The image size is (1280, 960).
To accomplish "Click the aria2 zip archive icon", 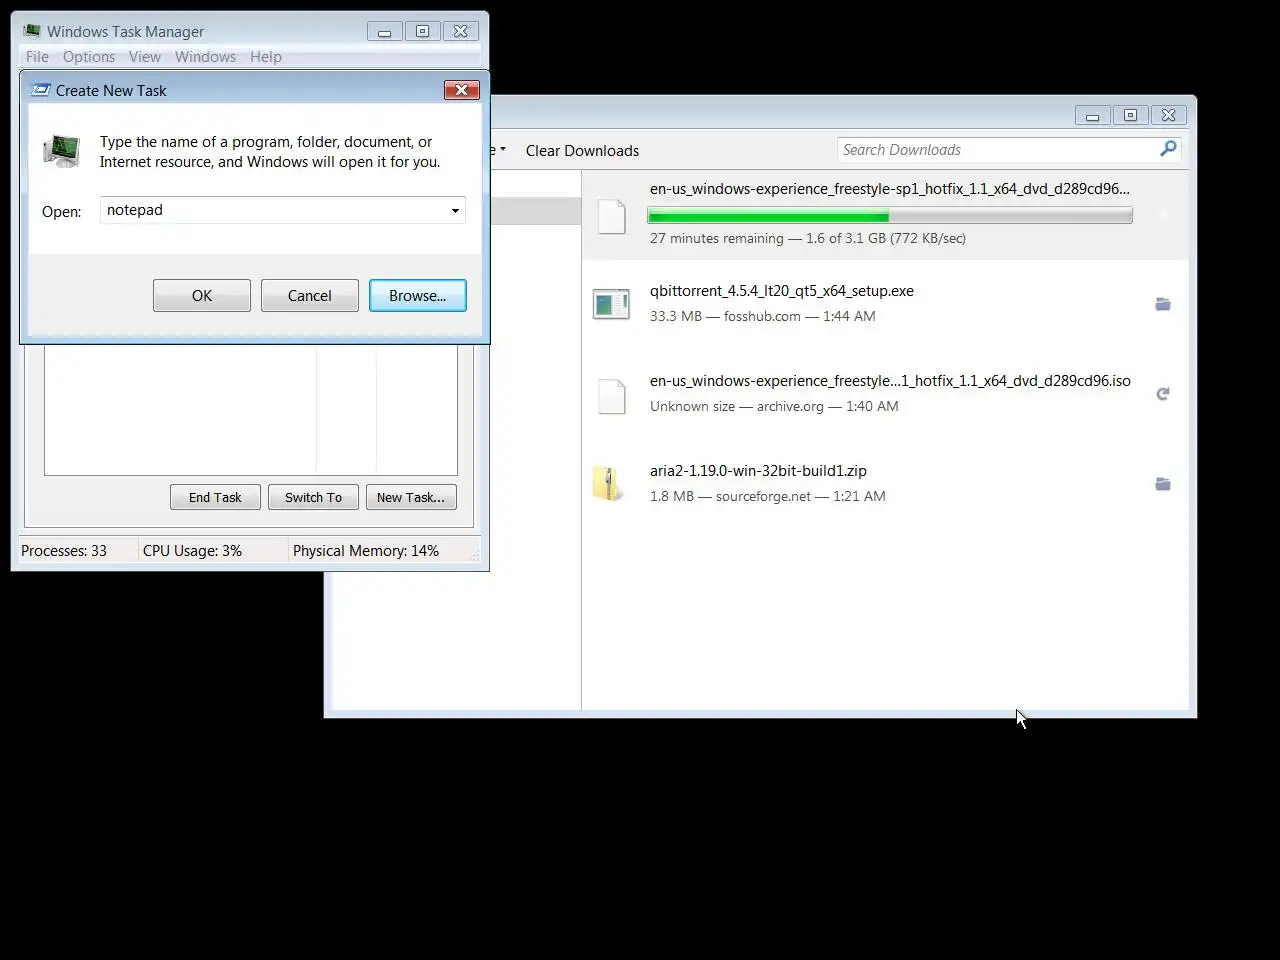I will [x=609, y=484].
